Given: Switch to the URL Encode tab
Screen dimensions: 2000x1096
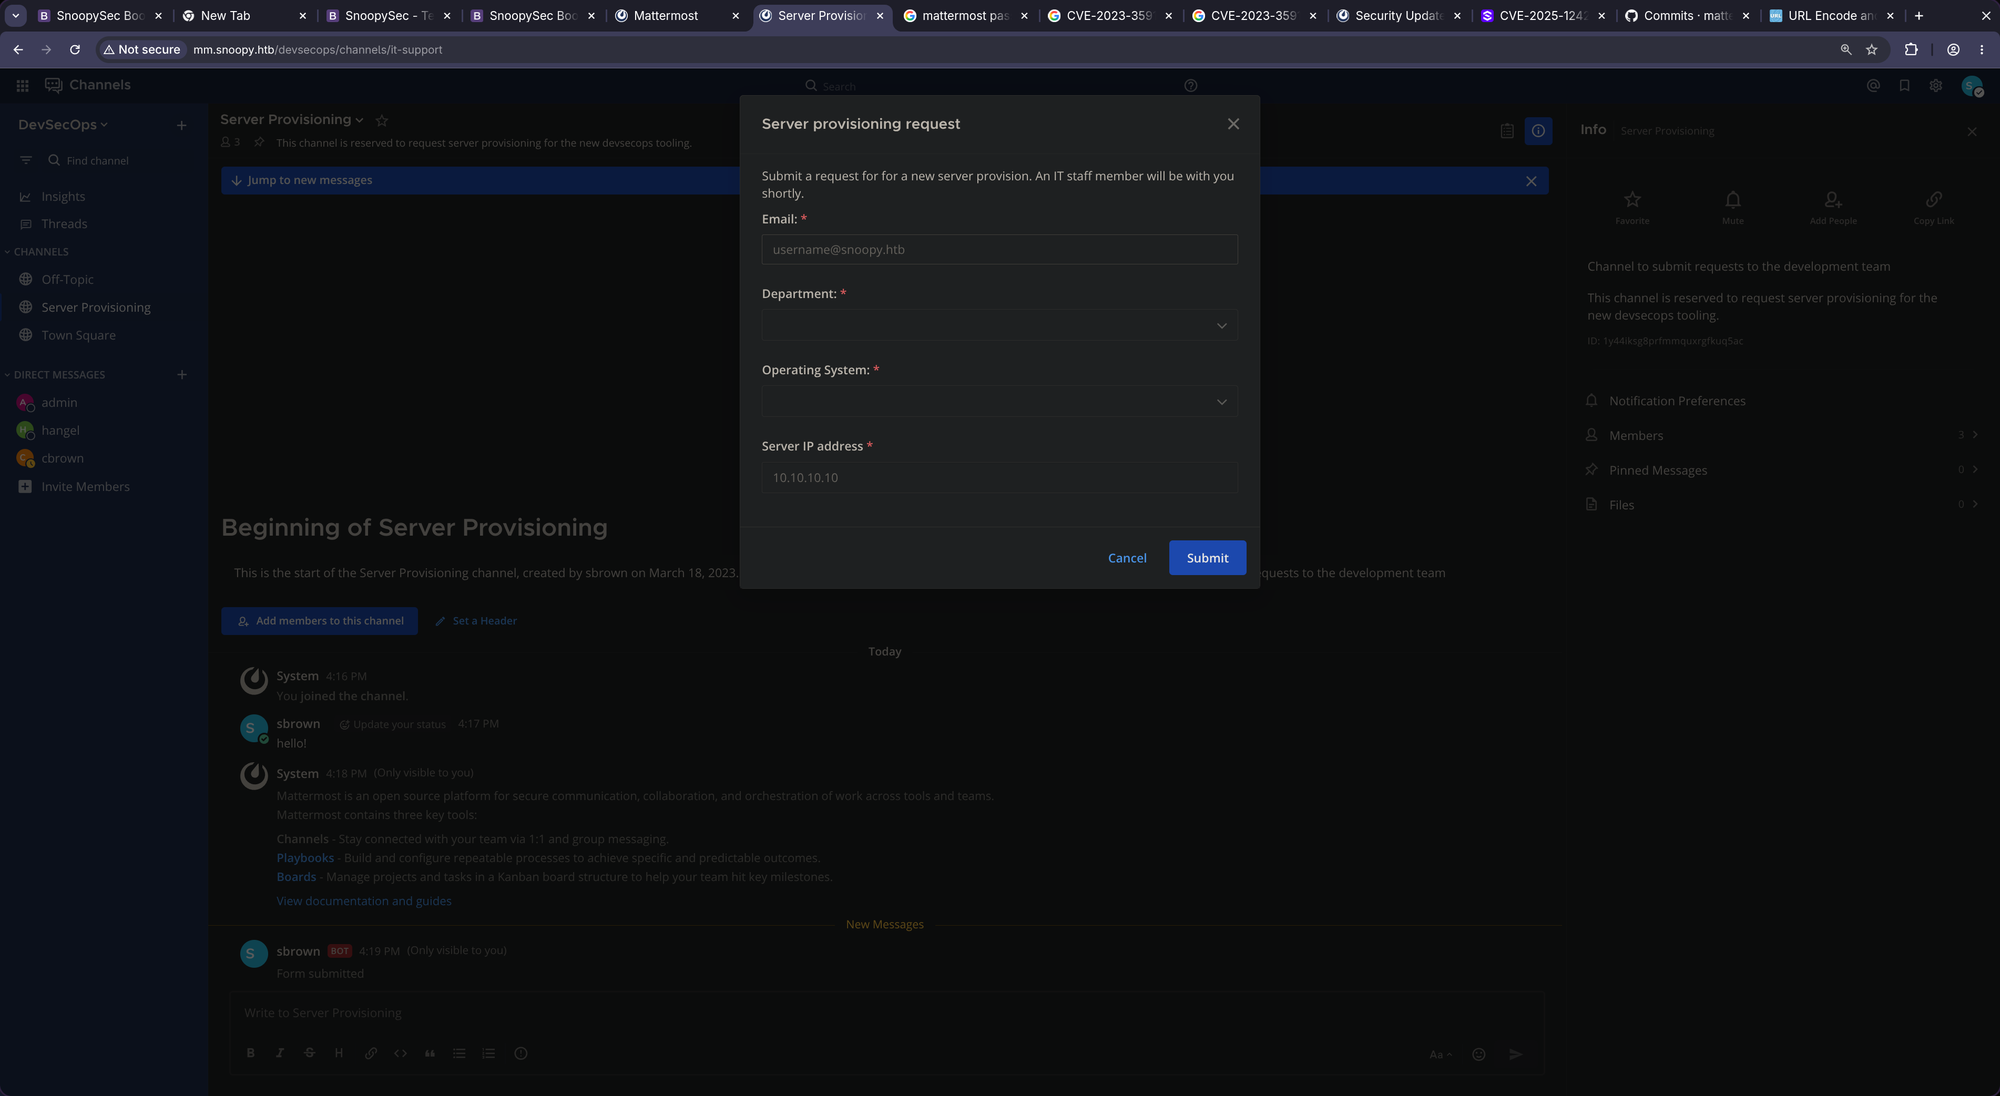Looking at the screenshot, I should point(1832,16).
